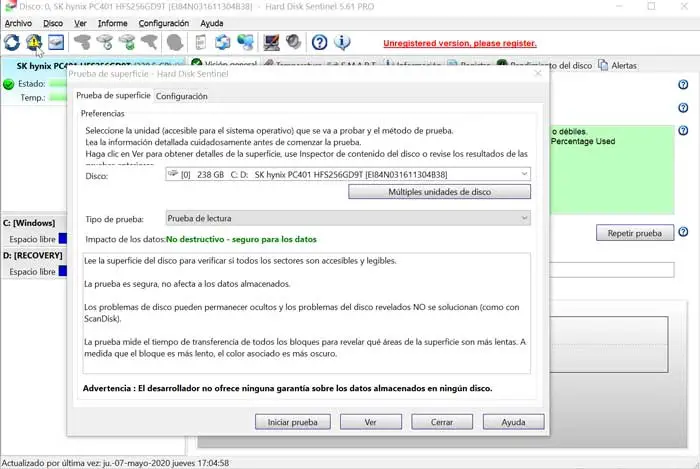Expand the Tipo de prueba dropdown arrow
The image size is (700, 469).
tap(525, 218)
